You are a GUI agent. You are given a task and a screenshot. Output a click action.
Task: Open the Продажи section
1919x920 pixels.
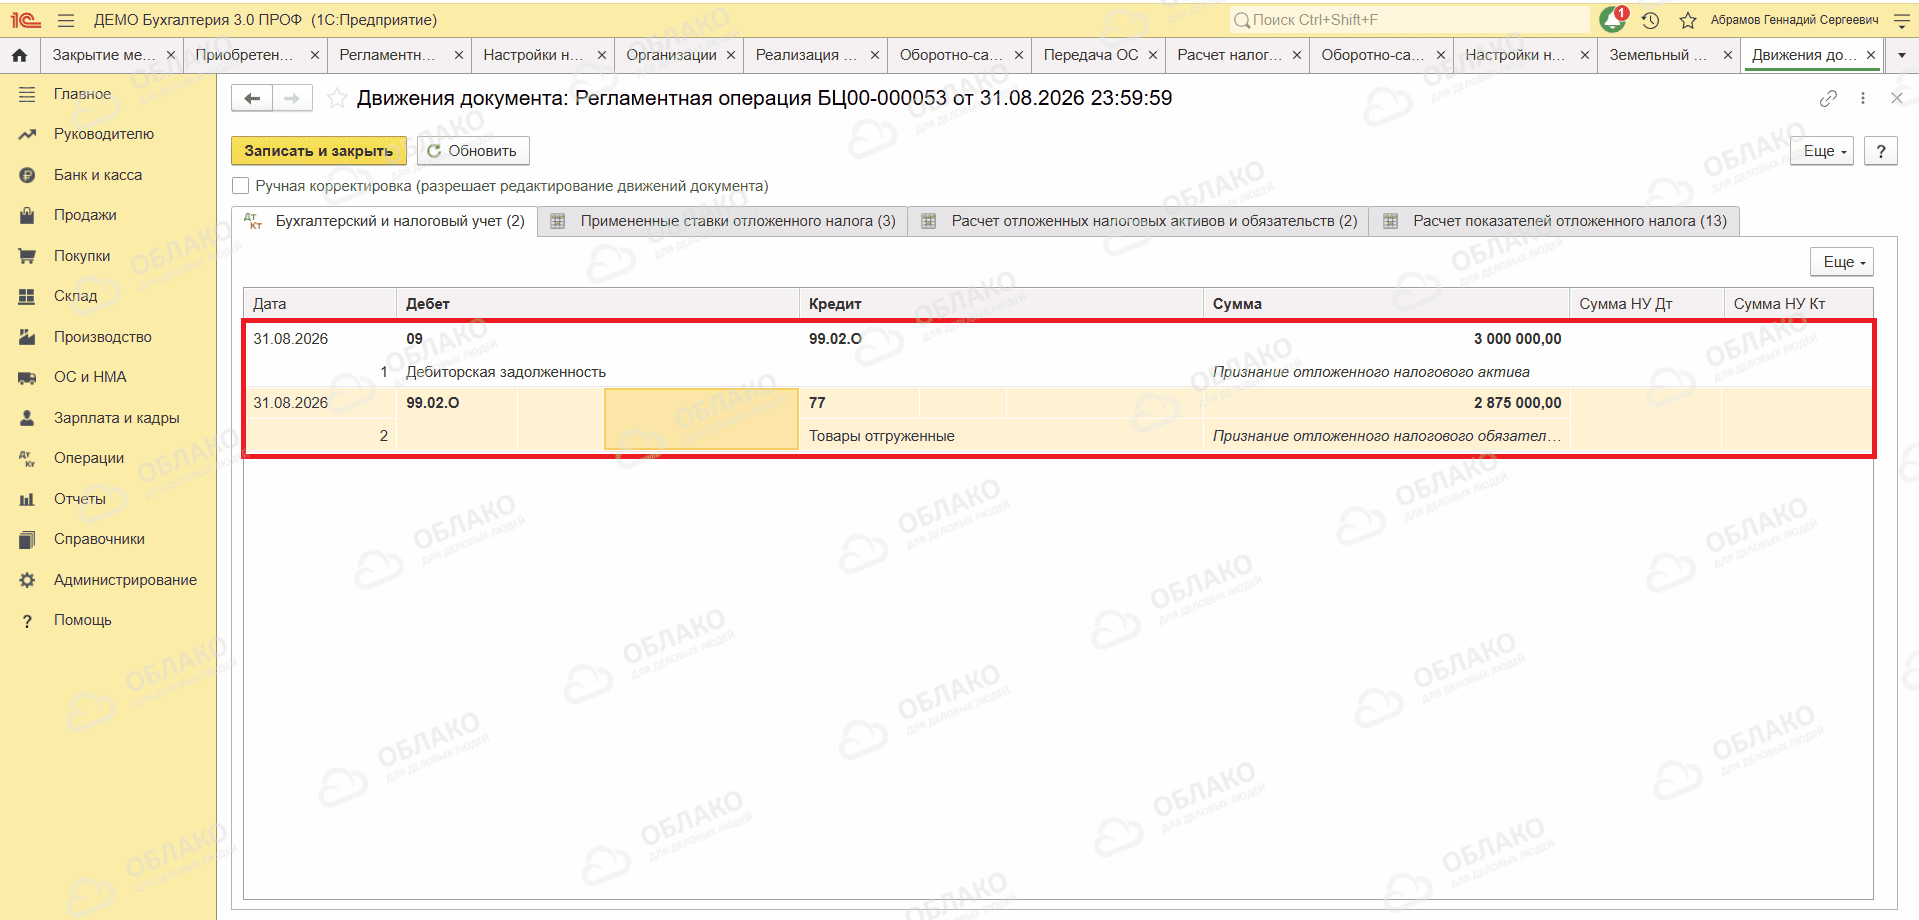[x=85, y=215]
